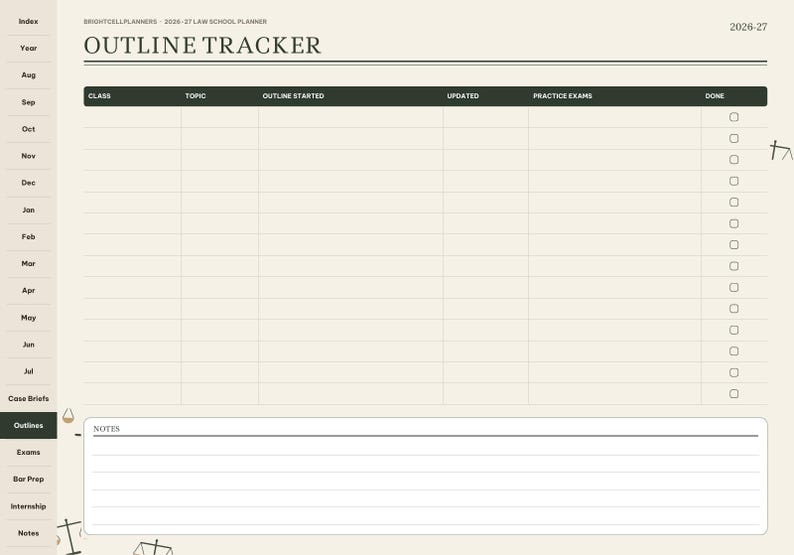Click the CLASS column header
Image resolution: width=794 pixels, height=555 pixels.
[99, 96]
